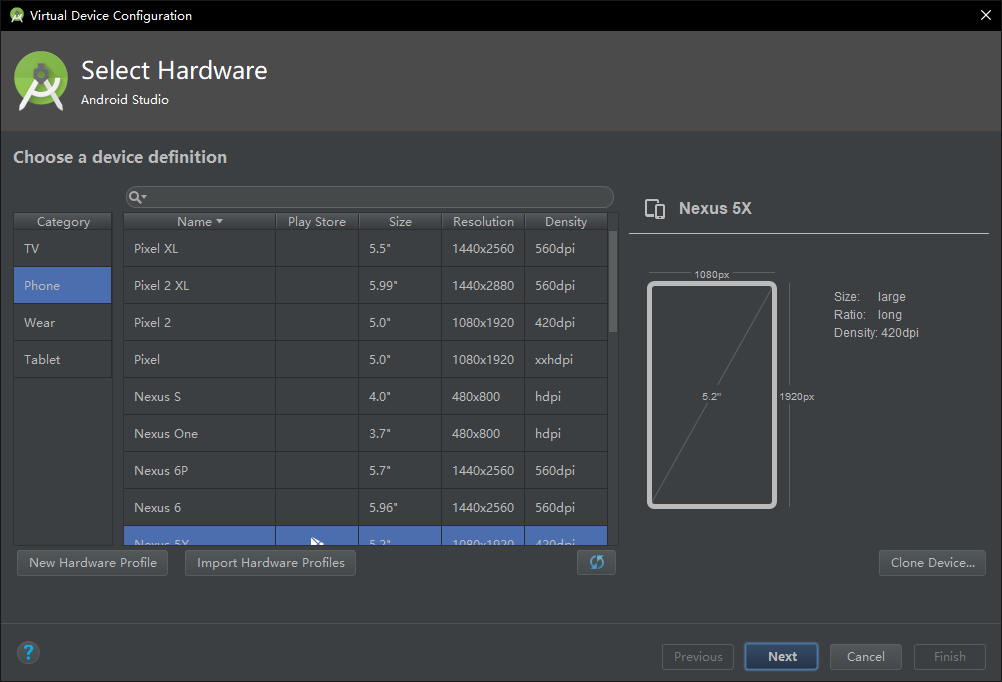The width and height of the screenshot is (1002, 682).
Task: Select the Wear category
Action: click(63, 323)
